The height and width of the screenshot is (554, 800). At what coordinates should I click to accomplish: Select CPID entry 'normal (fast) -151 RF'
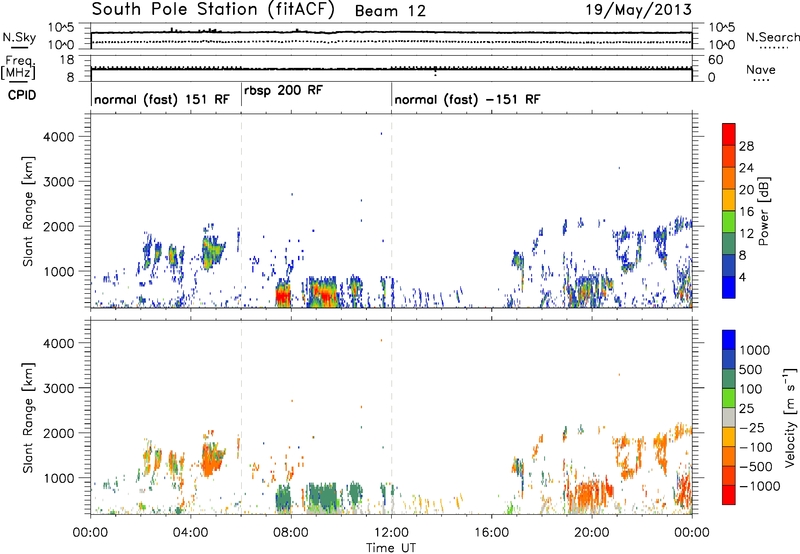point(467,99)
